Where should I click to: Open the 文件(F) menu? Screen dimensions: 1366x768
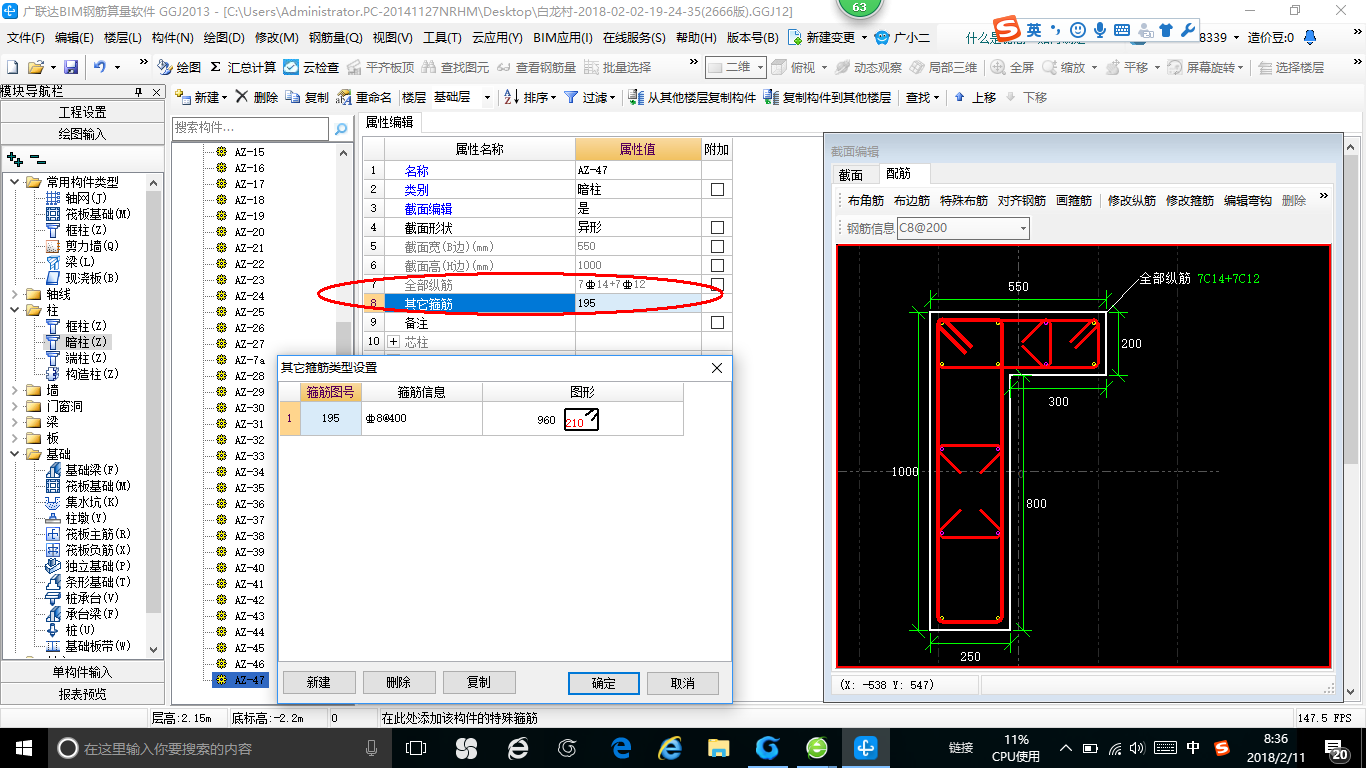pos(26,37)
